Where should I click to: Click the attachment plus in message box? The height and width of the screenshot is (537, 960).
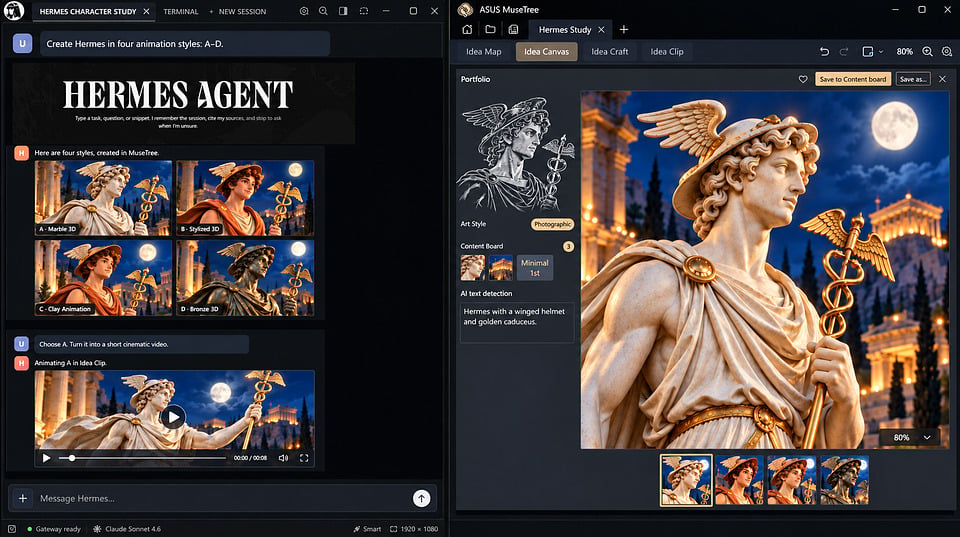[23, 498]
